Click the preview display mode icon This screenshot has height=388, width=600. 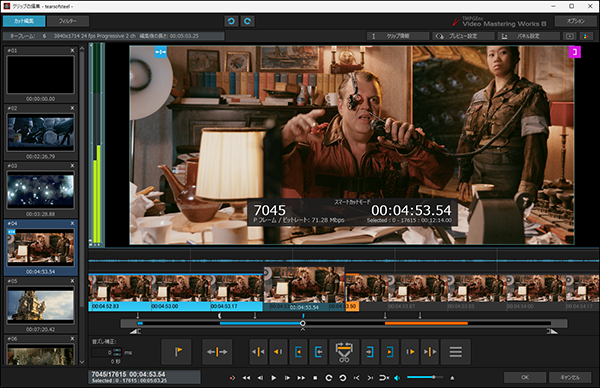pyautogui.click(x=570, y=36)
